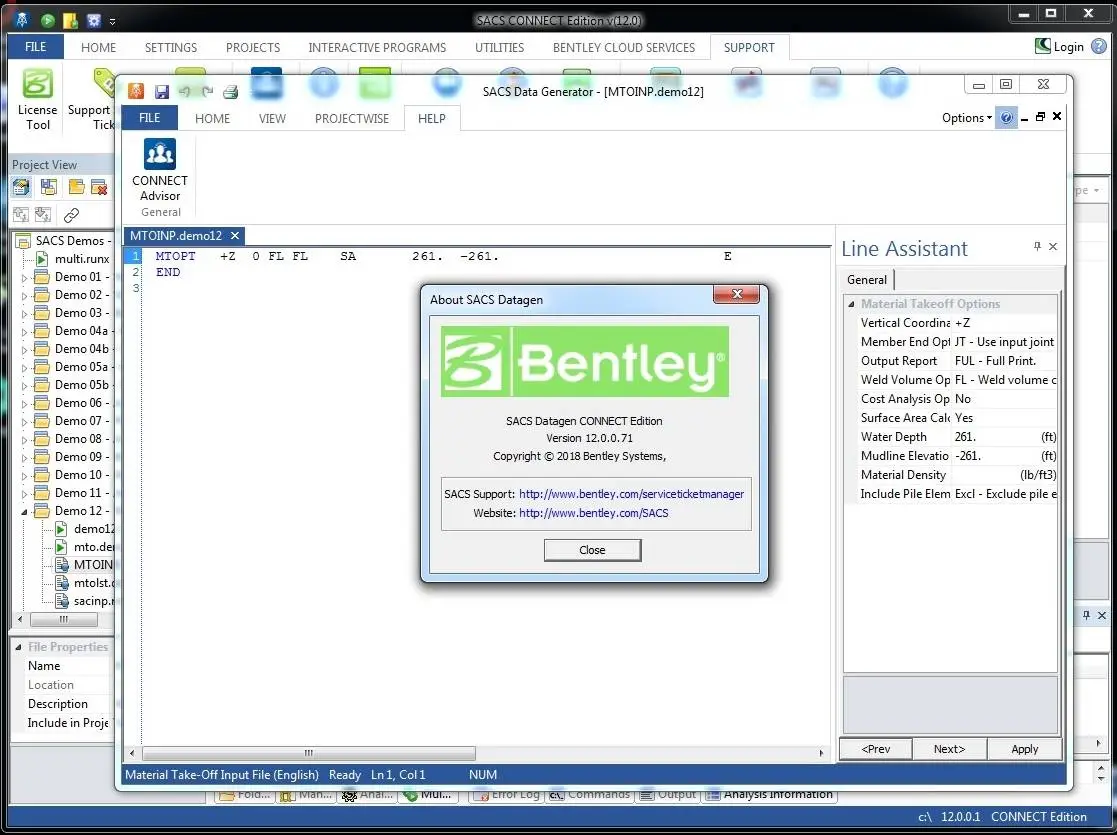Collapse the Demo 12 folder

pos(24,512)
